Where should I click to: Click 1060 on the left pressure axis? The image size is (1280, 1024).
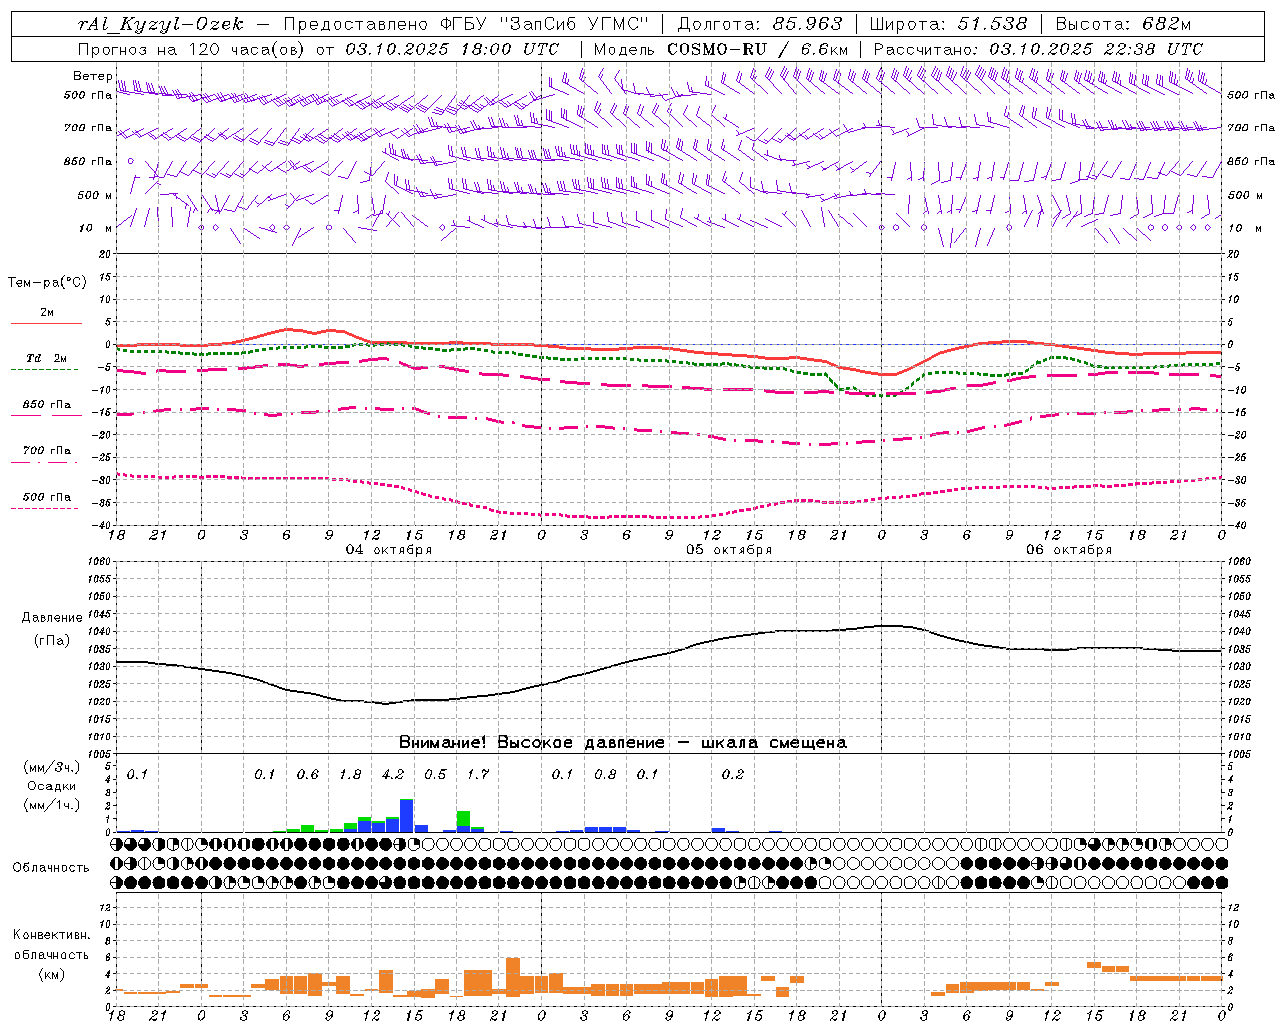click(100, 562)
